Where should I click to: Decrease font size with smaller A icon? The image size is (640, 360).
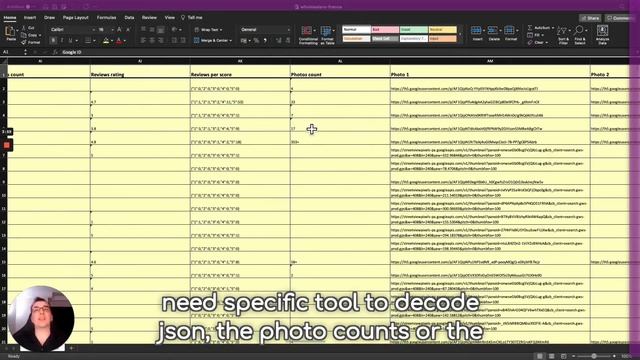coord(128,30)
